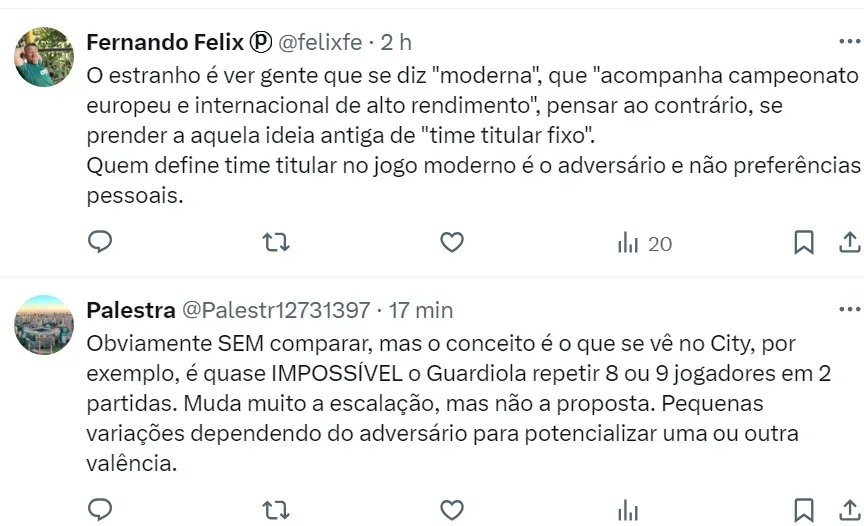Bookmark Fernando Felix's tweet
This screenshot has height=526, width=864.
[804, 242]
